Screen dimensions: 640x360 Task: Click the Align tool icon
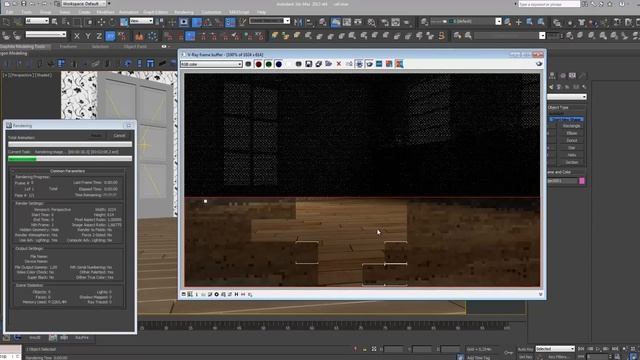[309, 22]
